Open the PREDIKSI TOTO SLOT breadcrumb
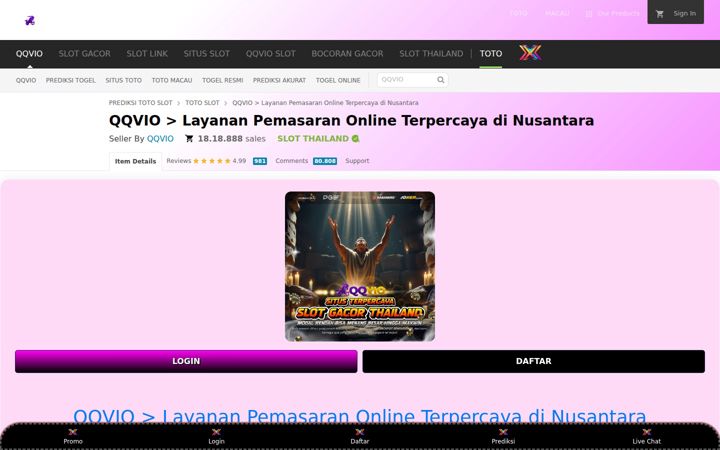The height and width of the screenshot is (450, 720). [x=141, y=103]
